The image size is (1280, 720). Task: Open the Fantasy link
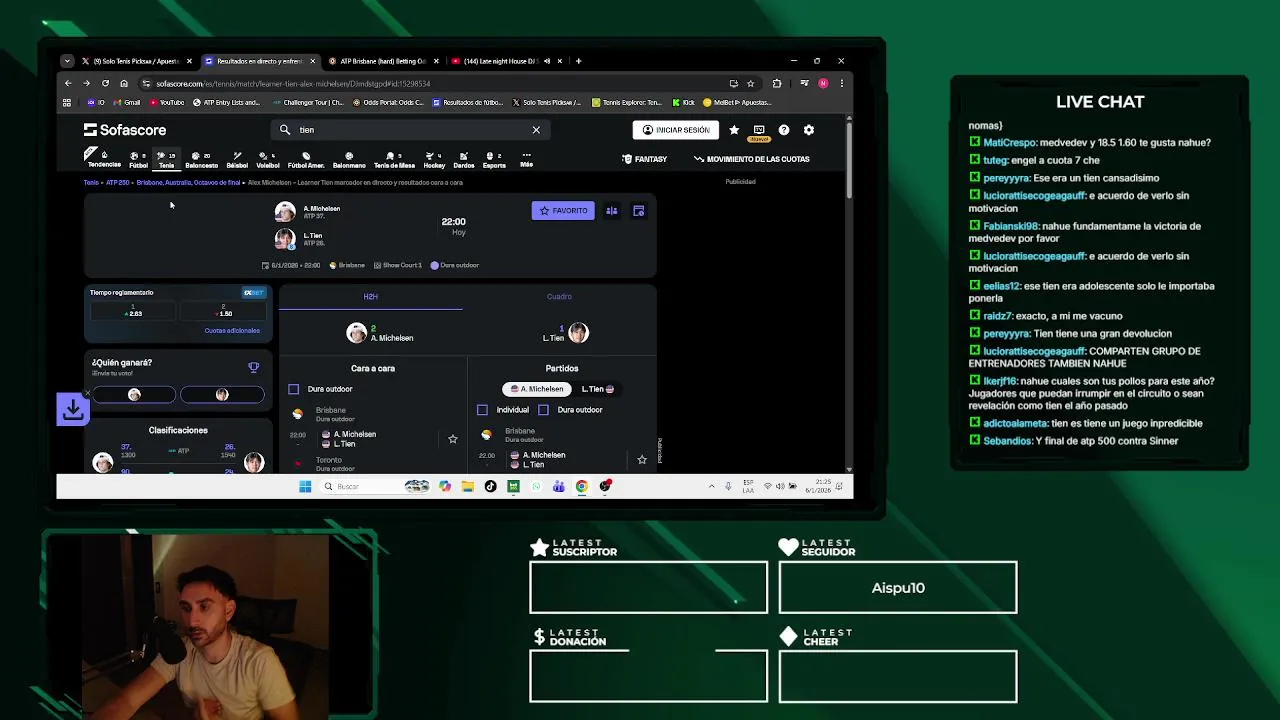click(644, 159)
